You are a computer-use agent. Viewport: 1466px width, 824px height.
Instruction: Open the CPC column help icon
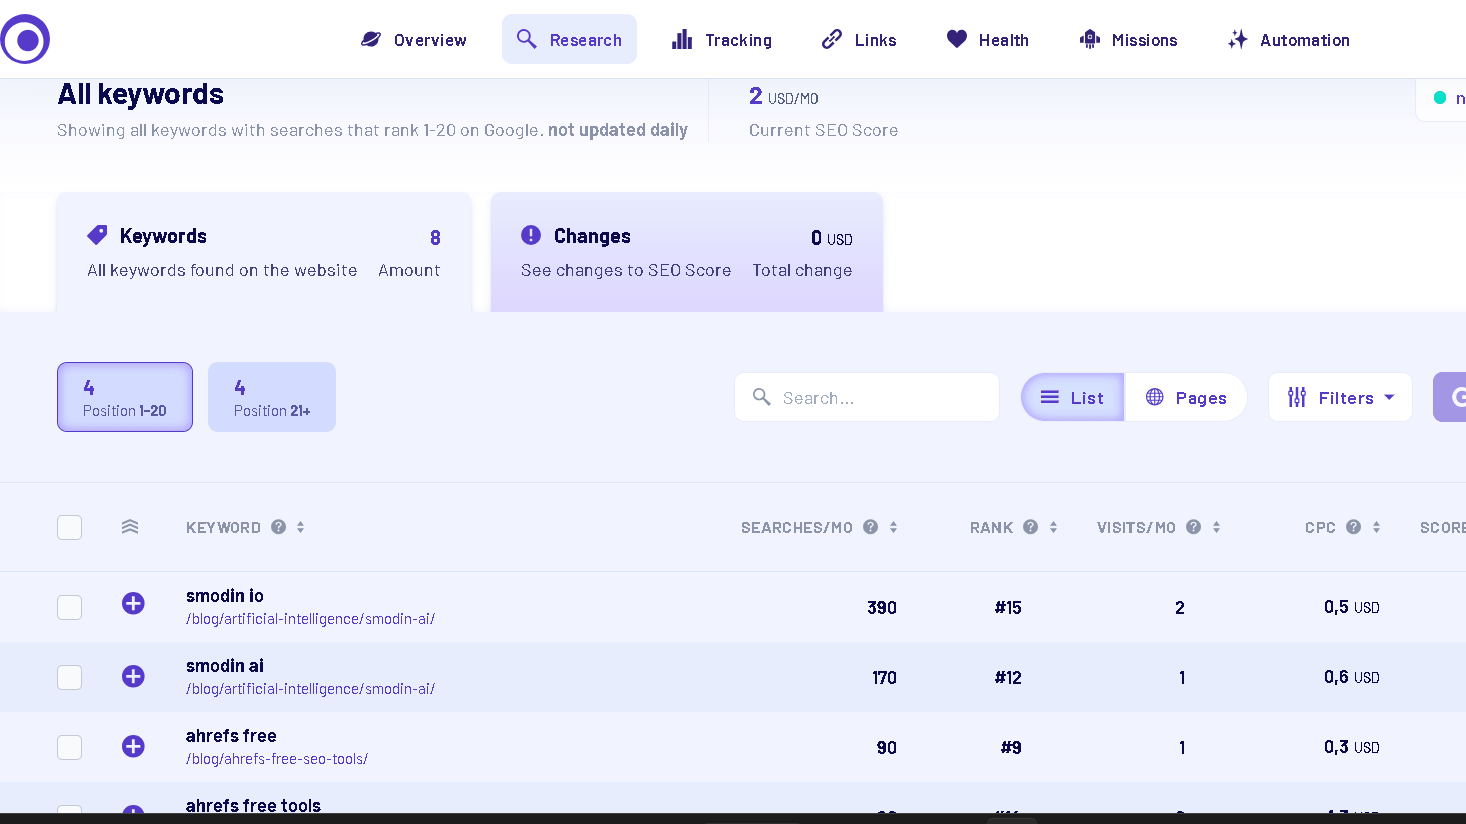coord(1353,527)
